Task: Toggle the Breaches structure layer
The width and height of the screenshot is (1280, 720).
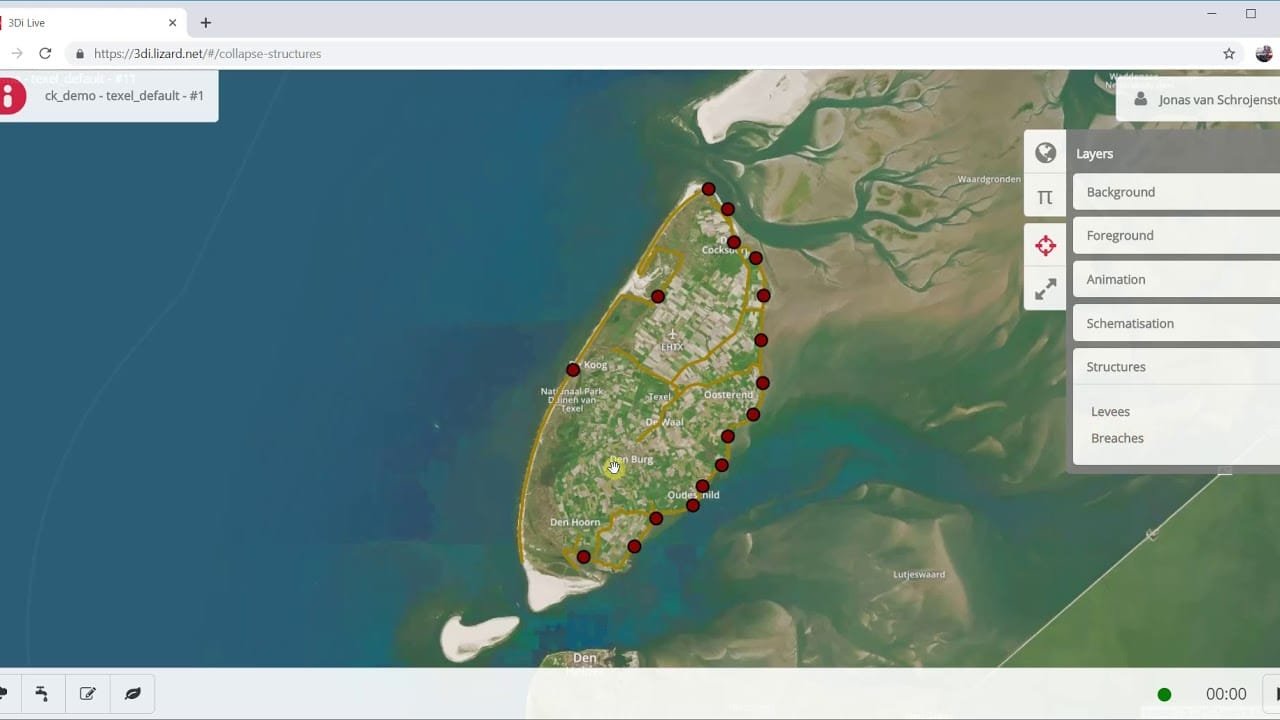Action: 1117,438
